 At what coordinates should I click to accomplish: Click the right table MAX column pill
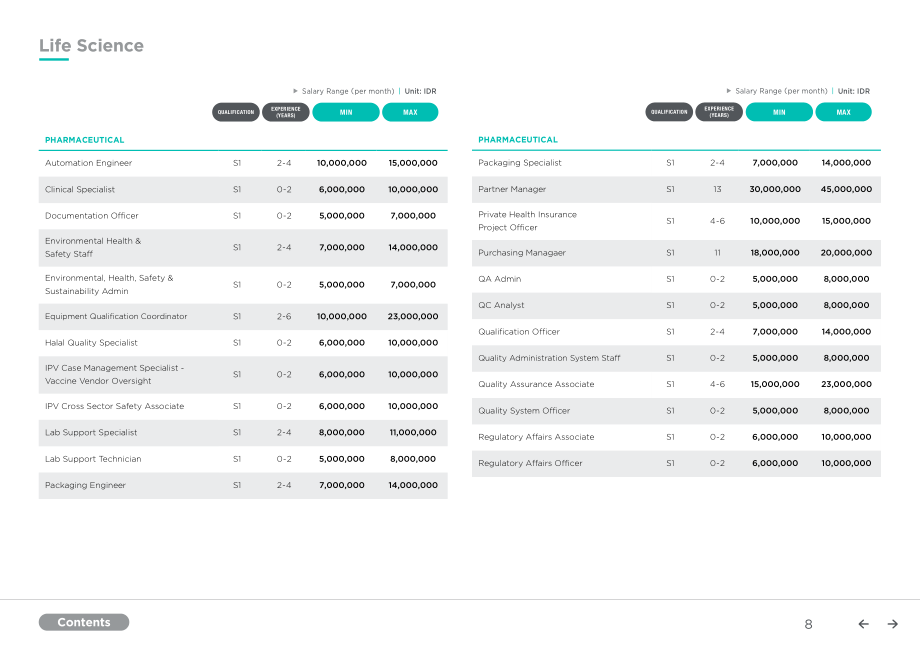[x=844, y=112]
